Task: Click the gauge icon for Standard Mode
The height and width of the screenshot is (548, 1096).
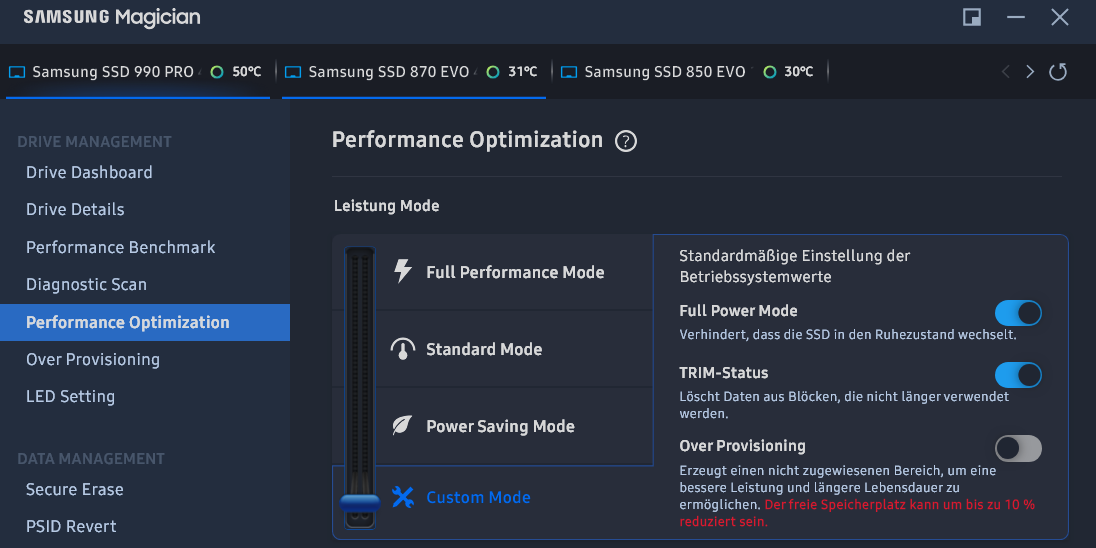Action: [x=403, y=349]
